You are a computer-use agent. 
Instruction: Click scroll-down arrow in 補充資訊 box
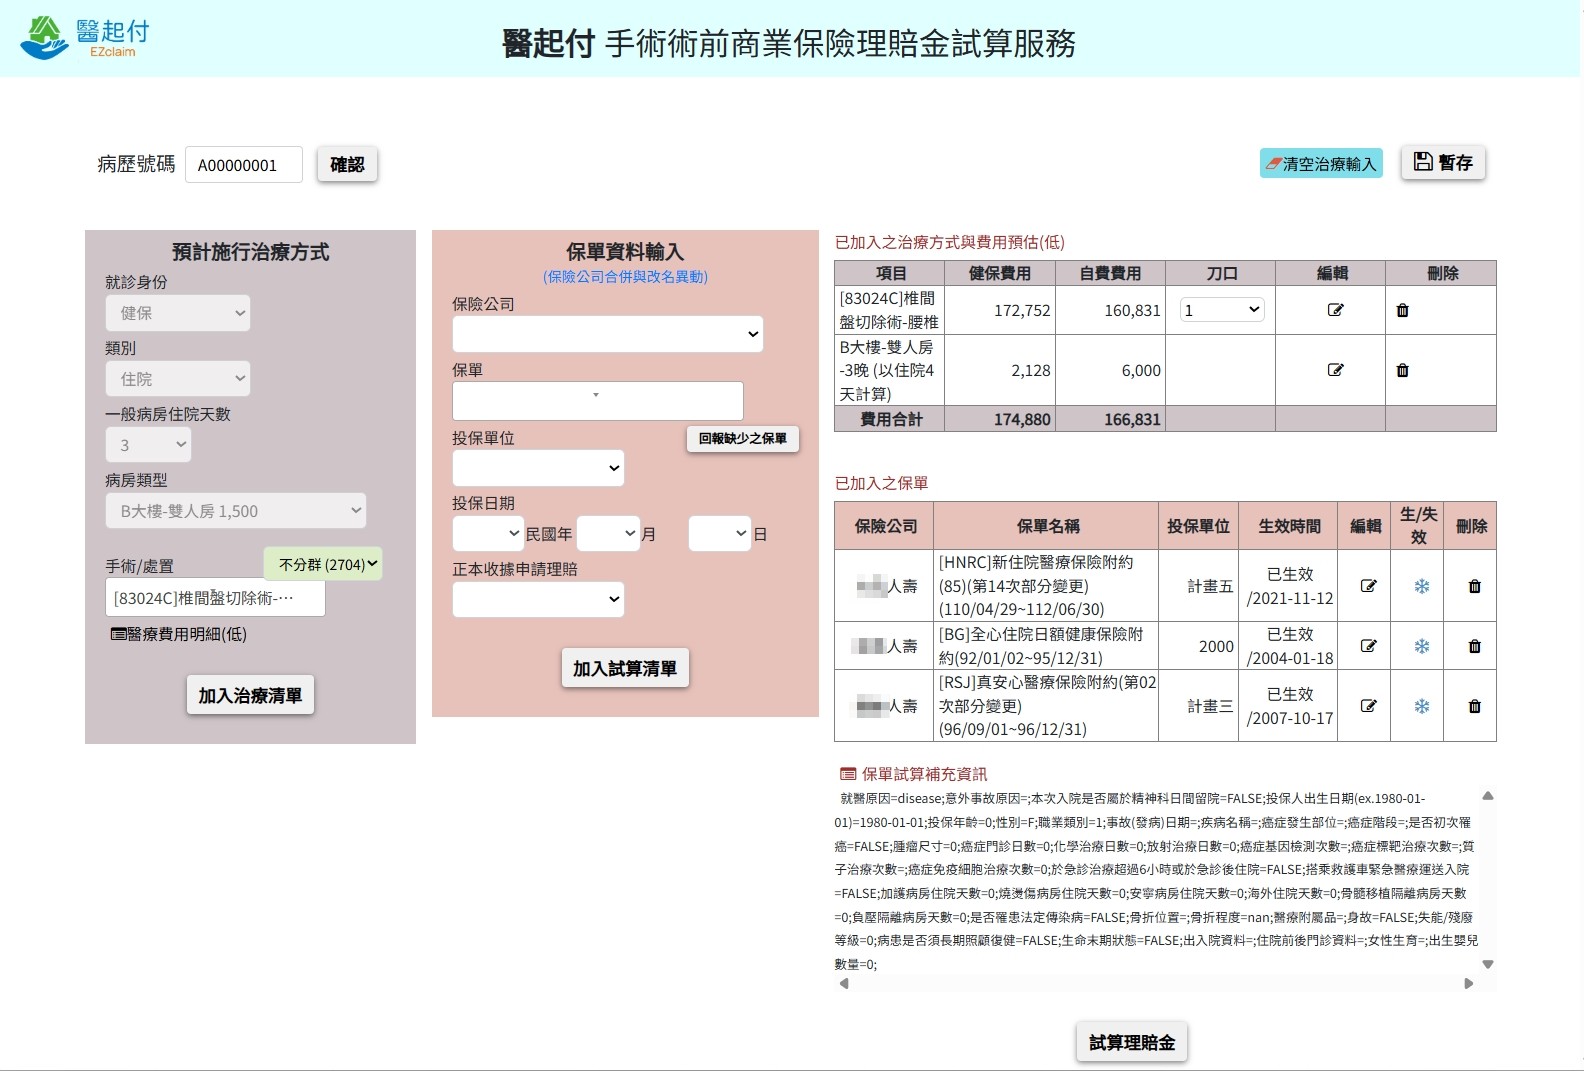(x=1488, y=965)
